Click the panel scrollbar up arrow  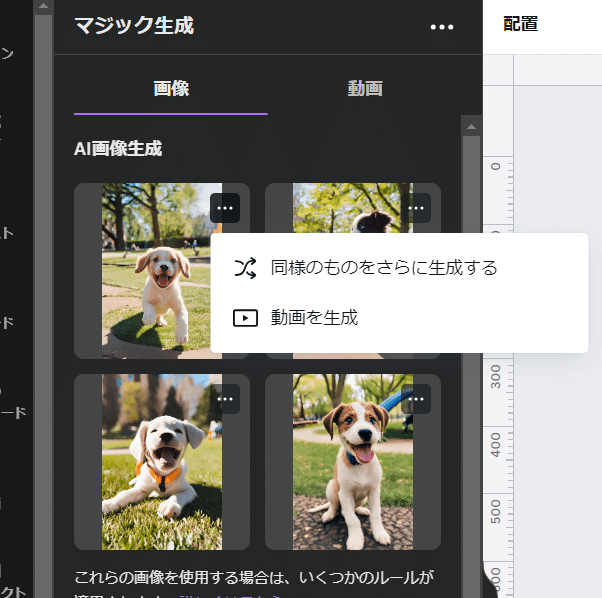tap(471, 126)
